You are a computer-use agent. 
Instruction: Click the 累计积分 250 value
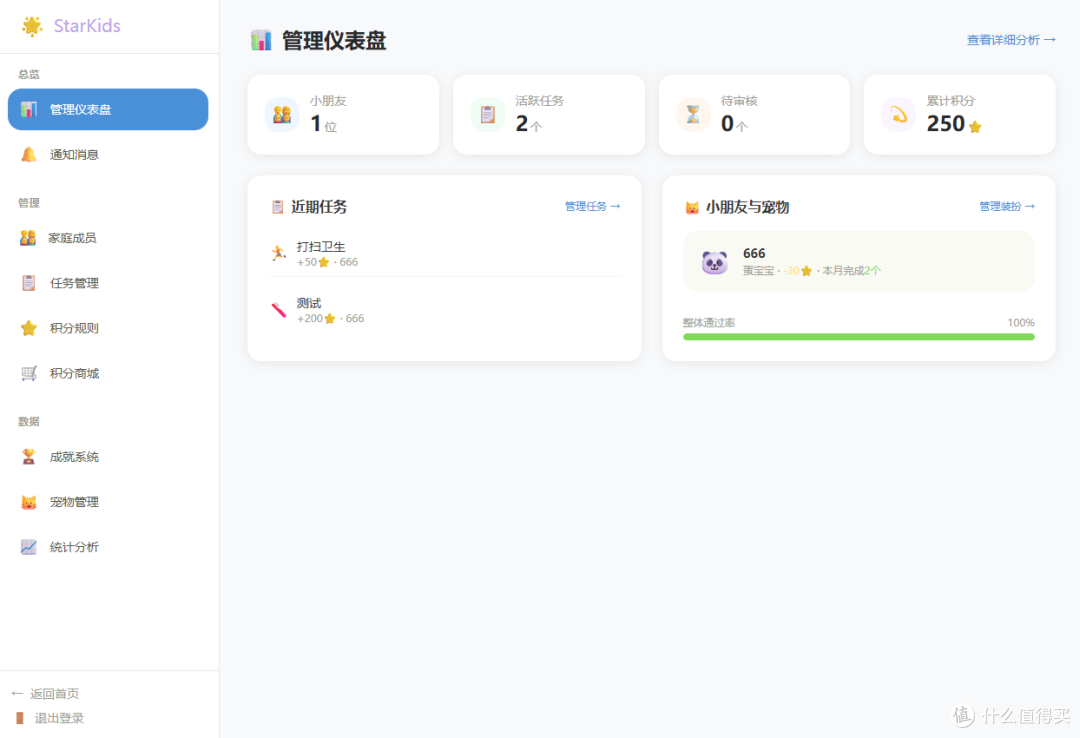[x=946, y=123]
